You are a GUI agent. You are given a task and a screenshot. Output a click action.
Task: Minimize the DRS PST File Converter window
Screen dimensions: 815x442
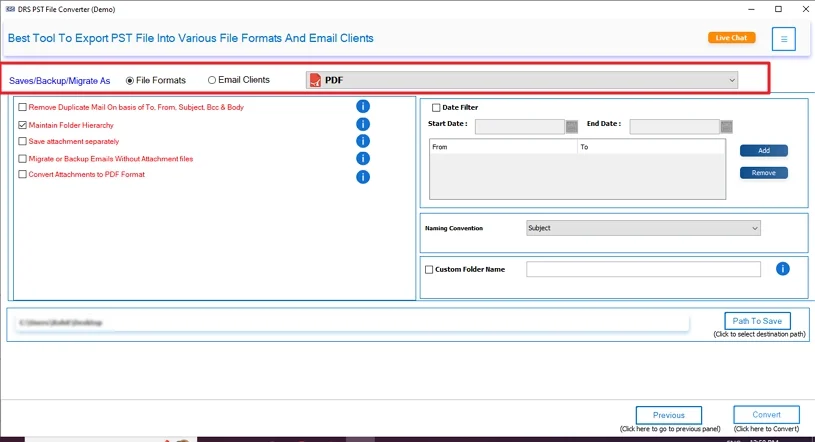[x=751, y=9]
